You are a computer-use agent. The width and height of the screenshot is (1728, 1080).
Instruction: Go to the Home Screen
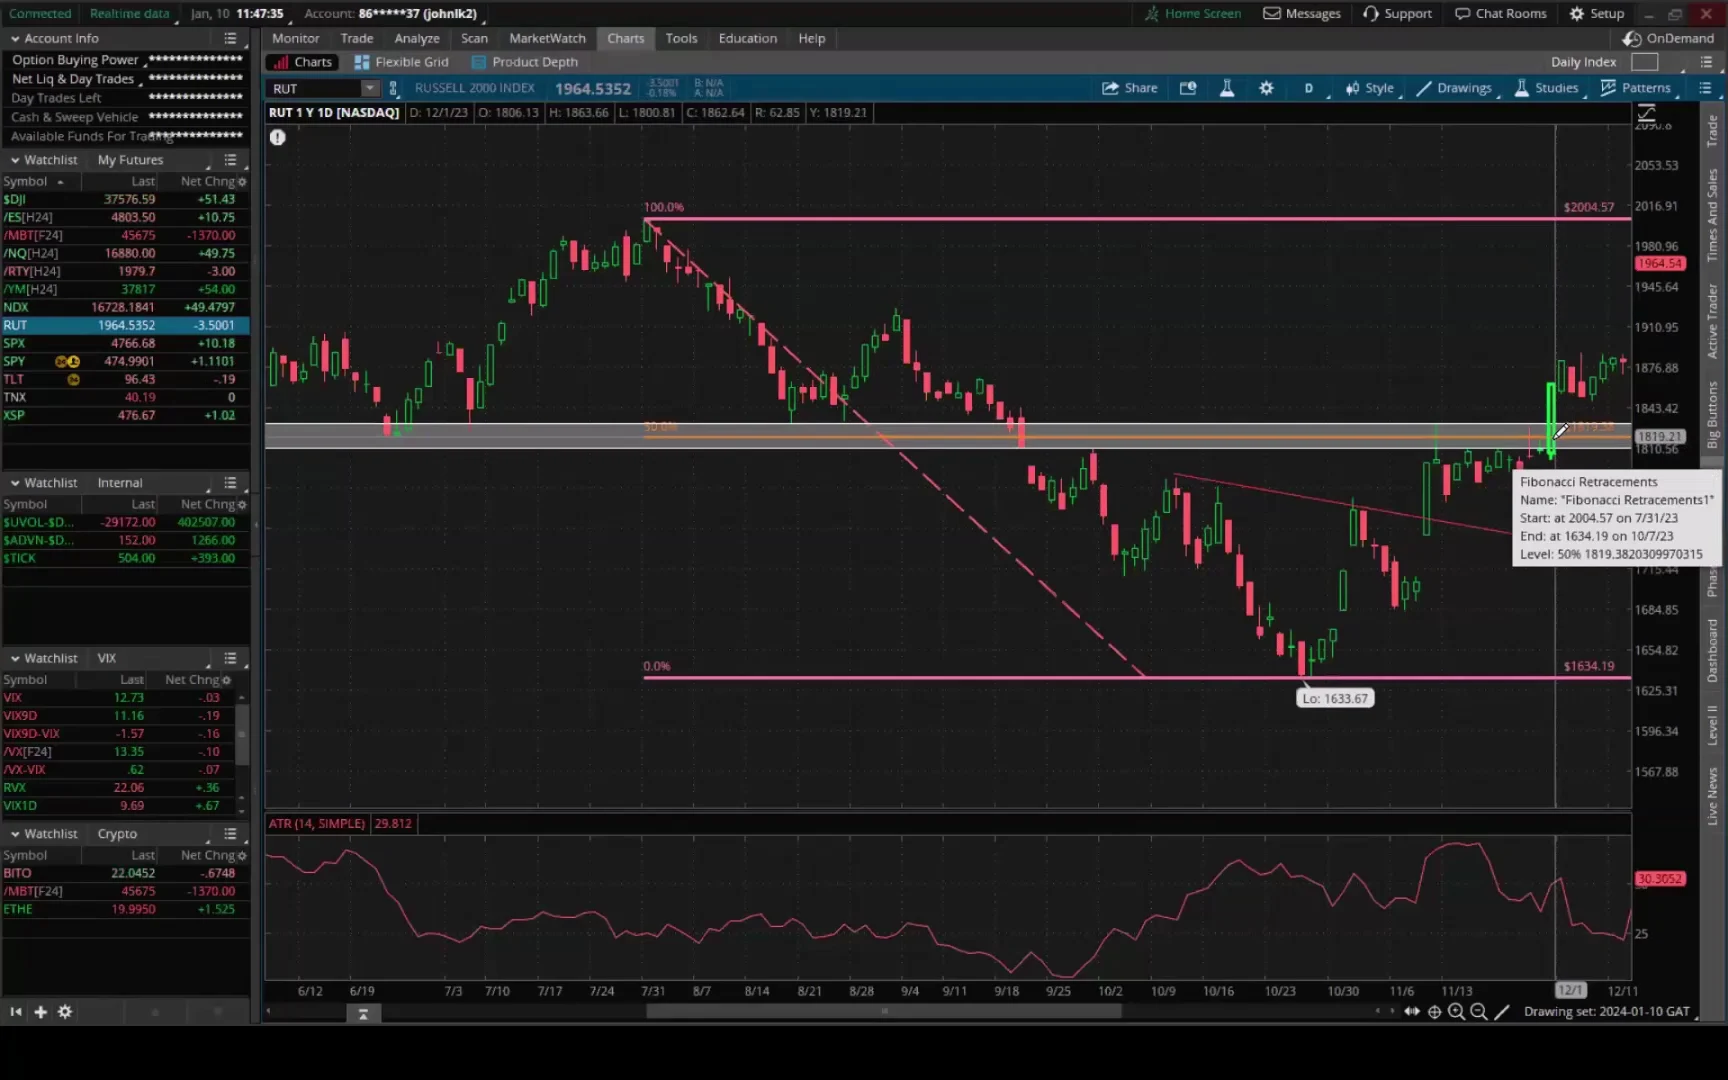(1192, 14)
